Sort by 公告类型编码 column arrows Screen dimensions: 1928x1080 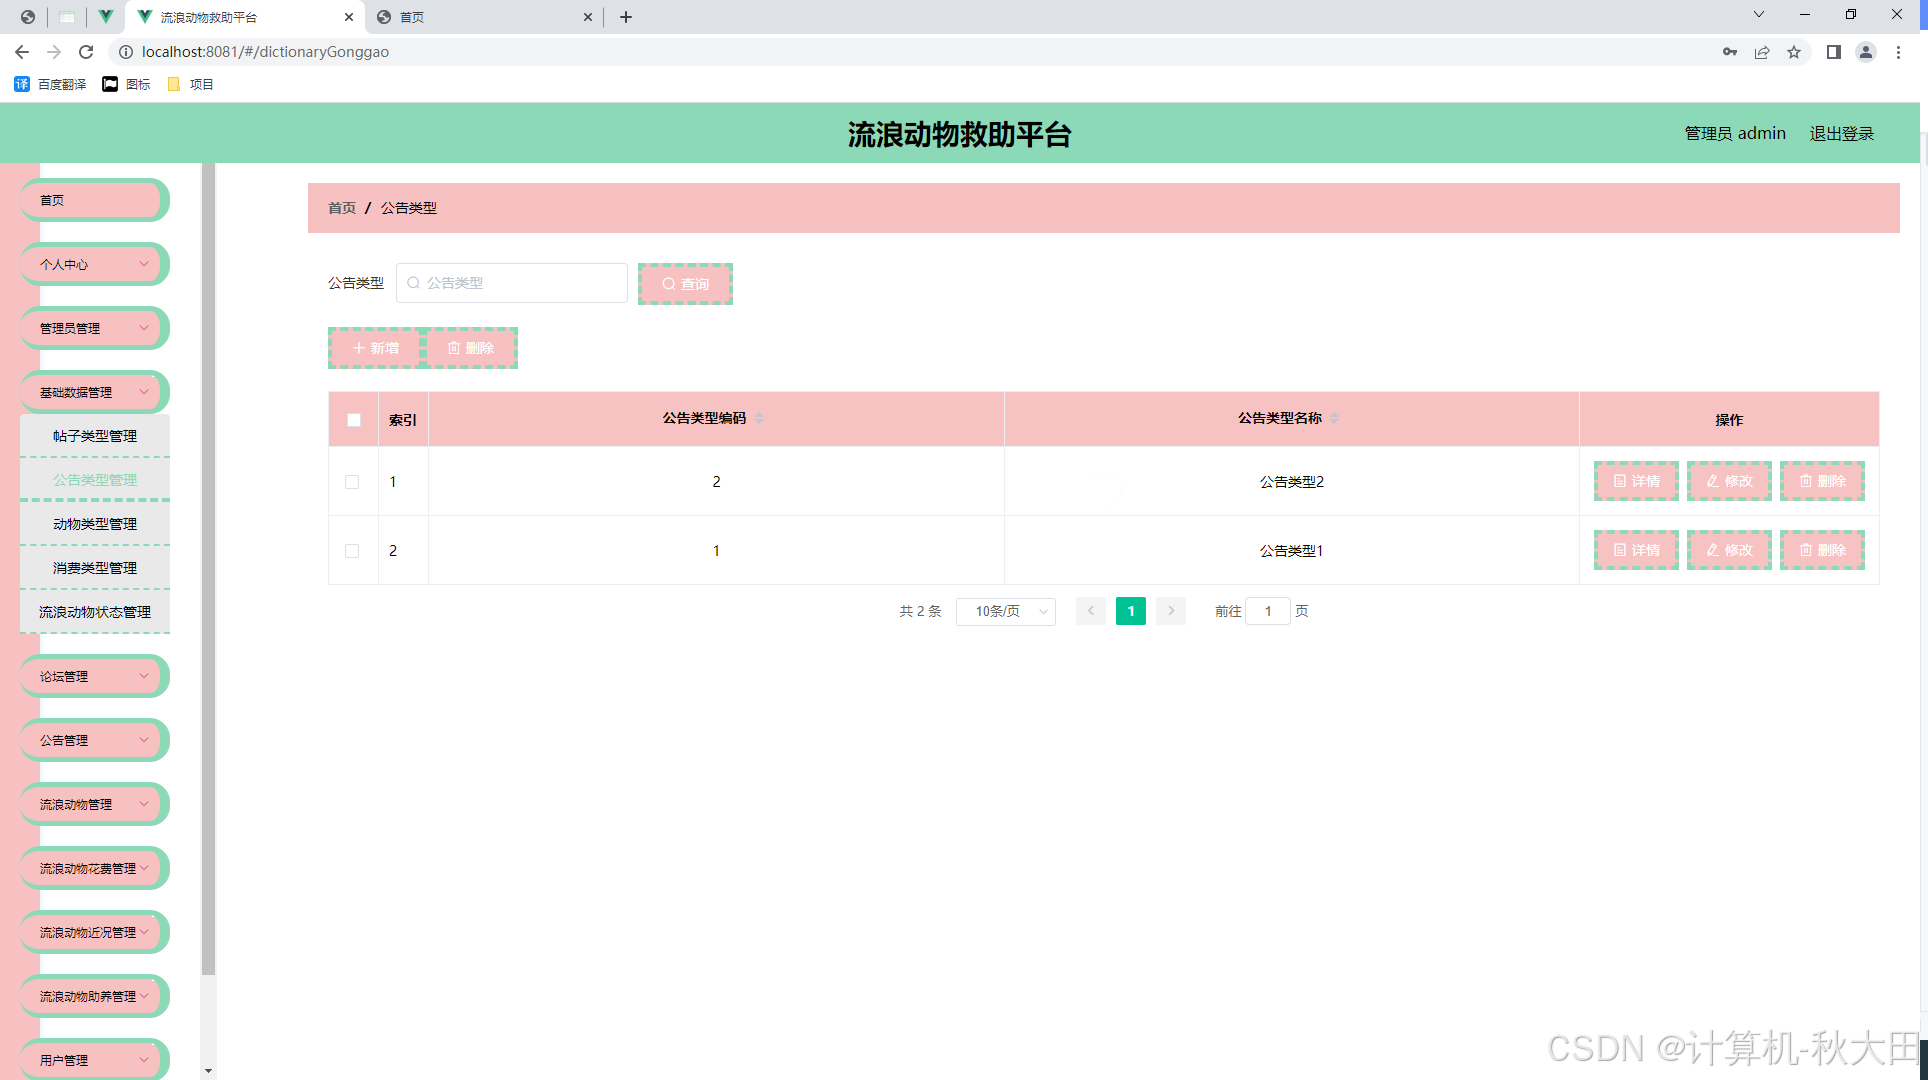pyautogui.click(x=759, y=418)
